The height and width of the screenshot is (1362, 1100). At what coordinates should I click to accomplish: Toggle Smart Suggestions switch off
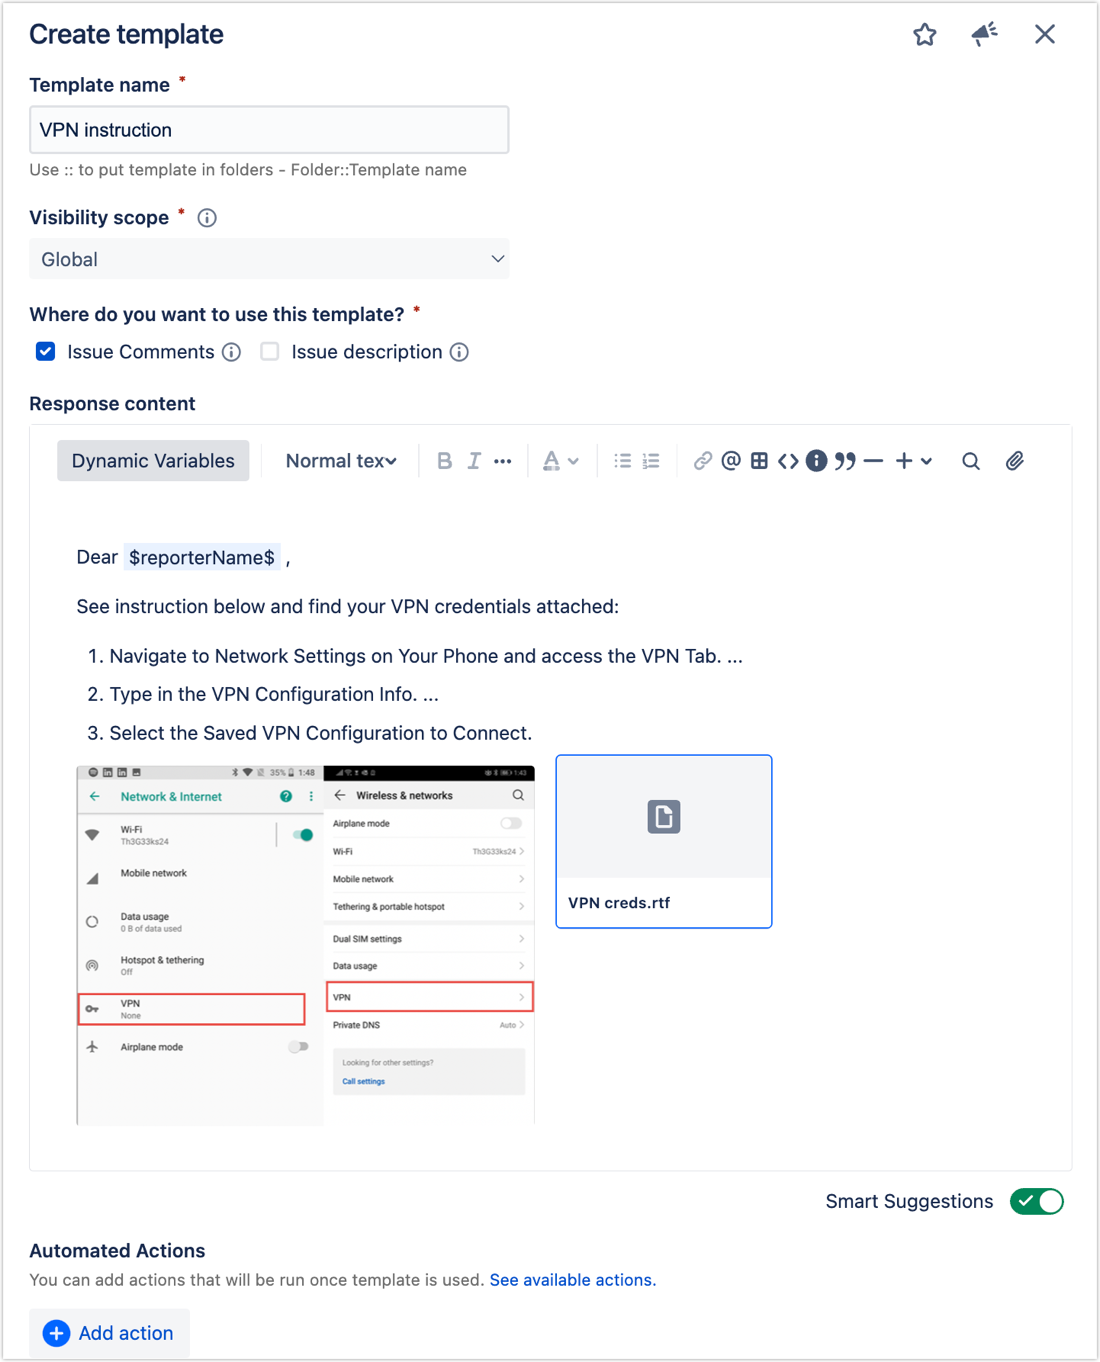pyautogui.click(x=1037, y=1202)
